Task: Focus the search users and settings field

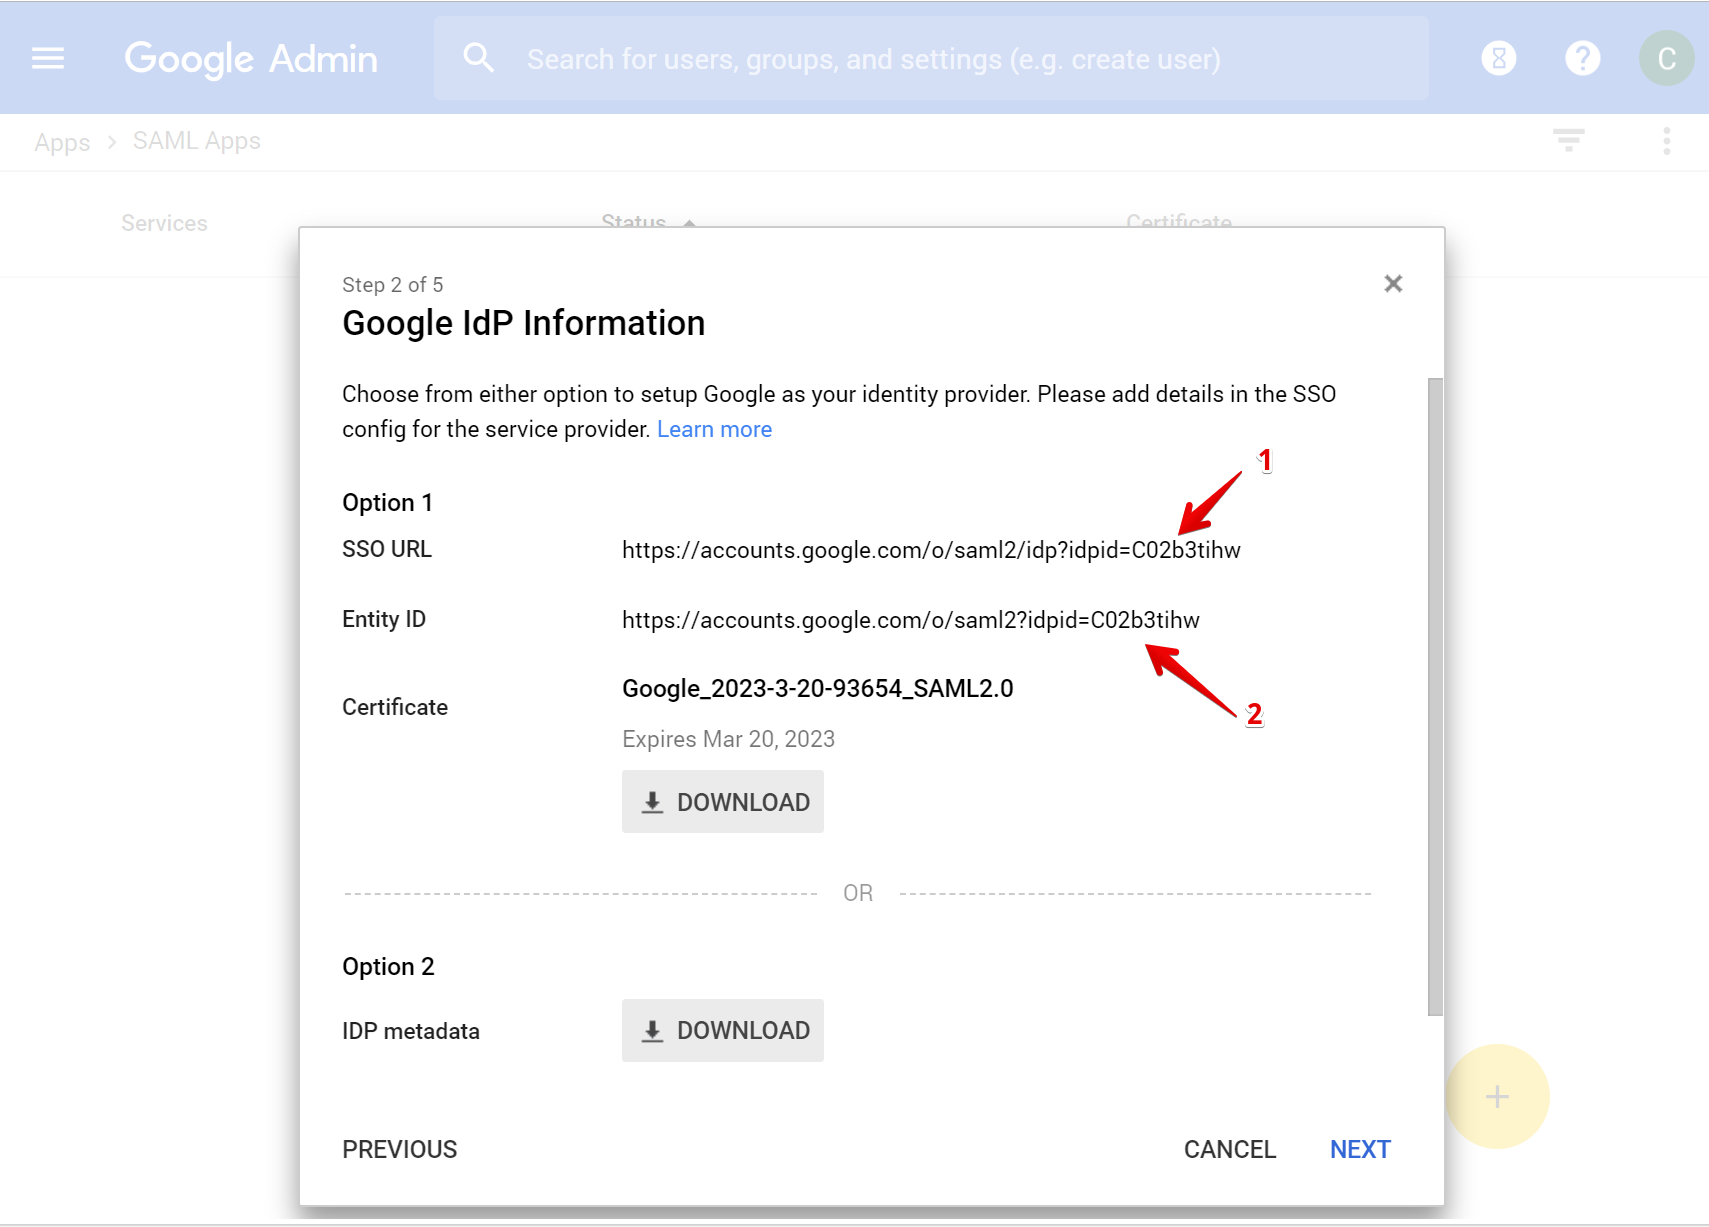Action: pyautogui.click(x=931, y=58)
